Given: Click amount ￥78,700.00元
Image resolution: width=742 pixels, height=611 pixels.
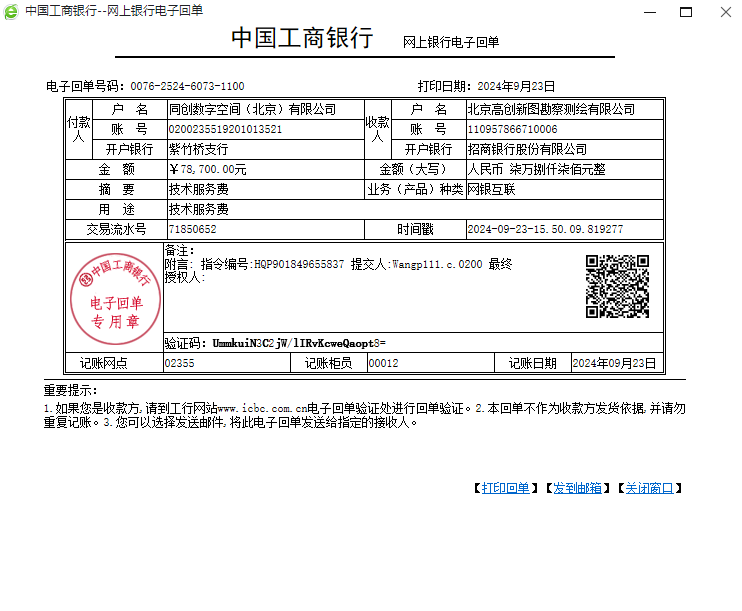Looking at the screenshot, I should point(208,169).
